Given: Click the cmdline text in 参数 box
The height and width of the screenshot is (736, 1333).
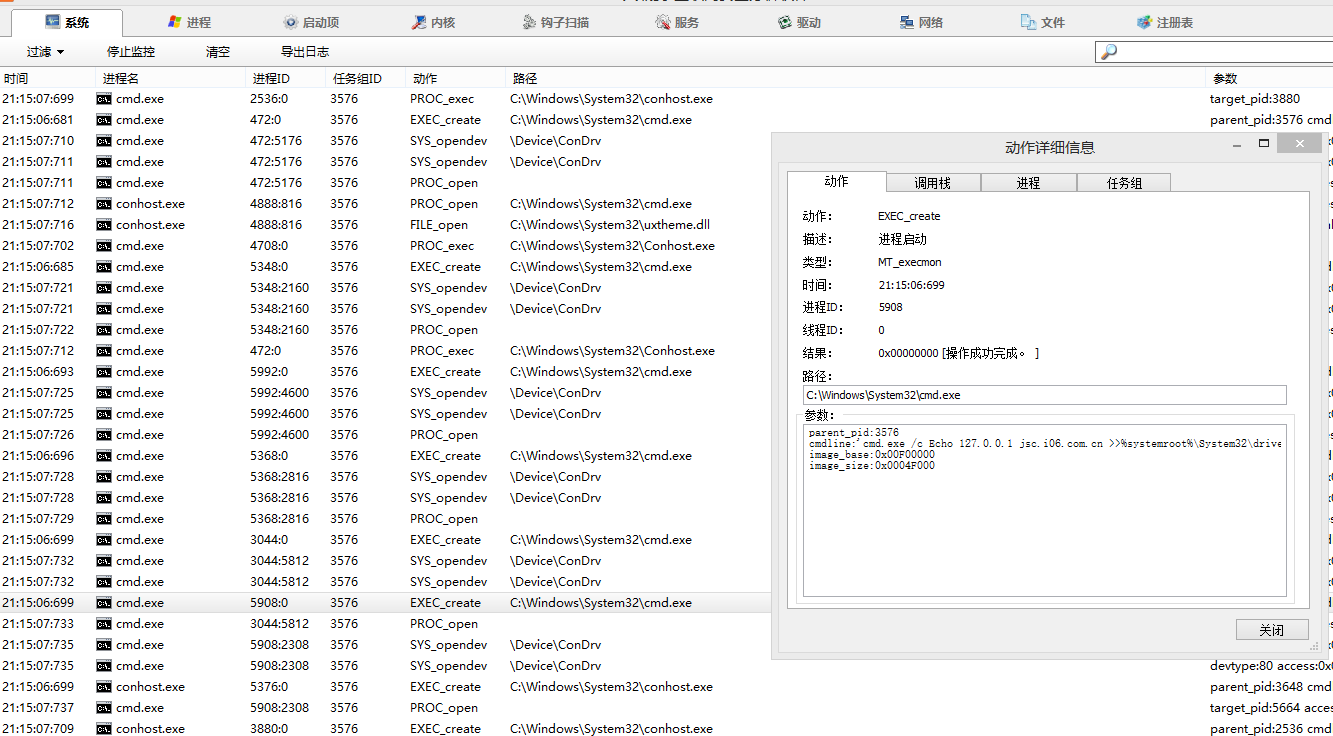Looking at the screenshot, I should pyautogui.click(x=1044, y=443).
